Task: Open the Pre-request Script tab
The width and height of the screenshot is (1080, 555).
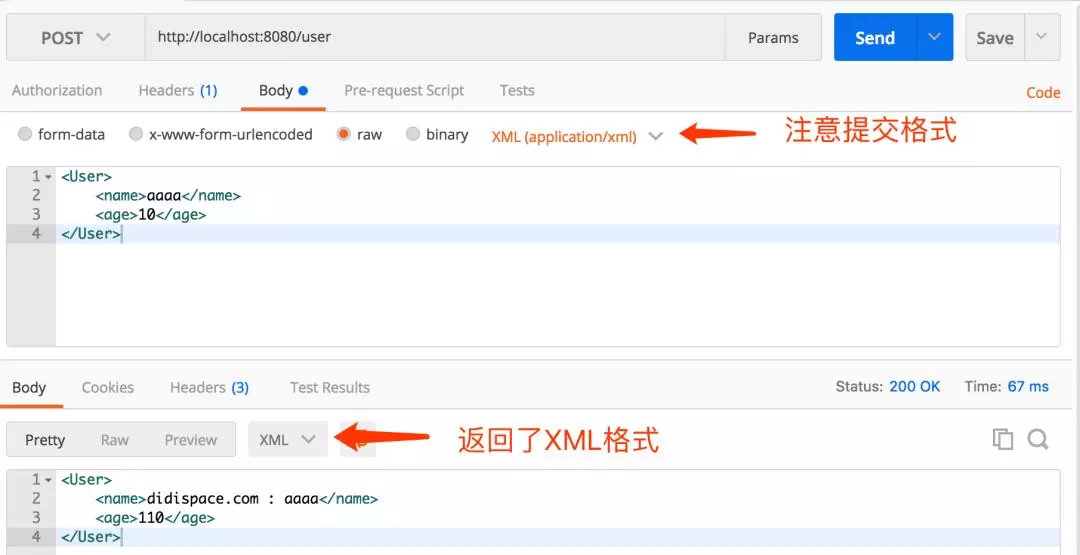Action: click(x=404, y=90)
